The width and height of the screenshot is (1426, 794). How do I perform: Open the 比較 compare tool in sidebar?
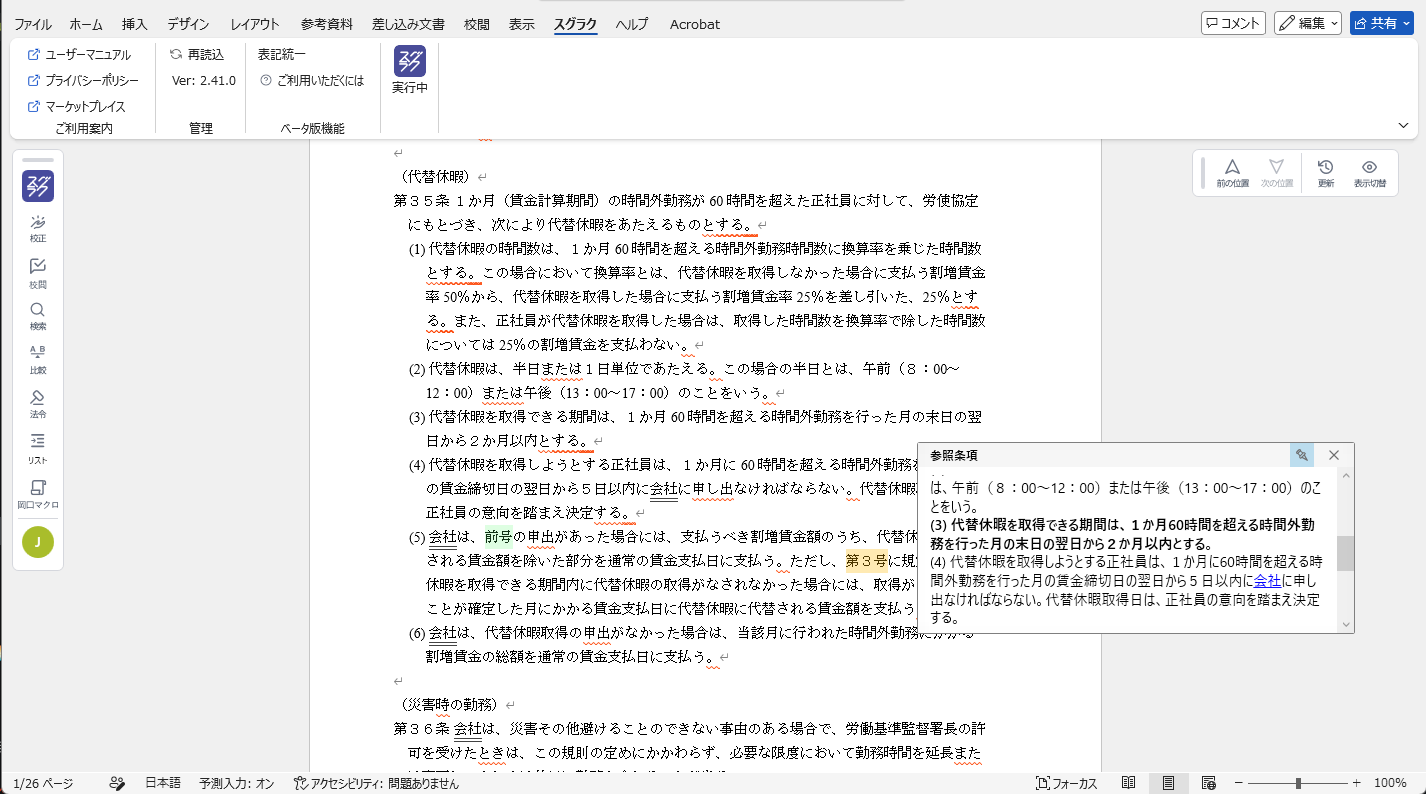coord(38,359)
